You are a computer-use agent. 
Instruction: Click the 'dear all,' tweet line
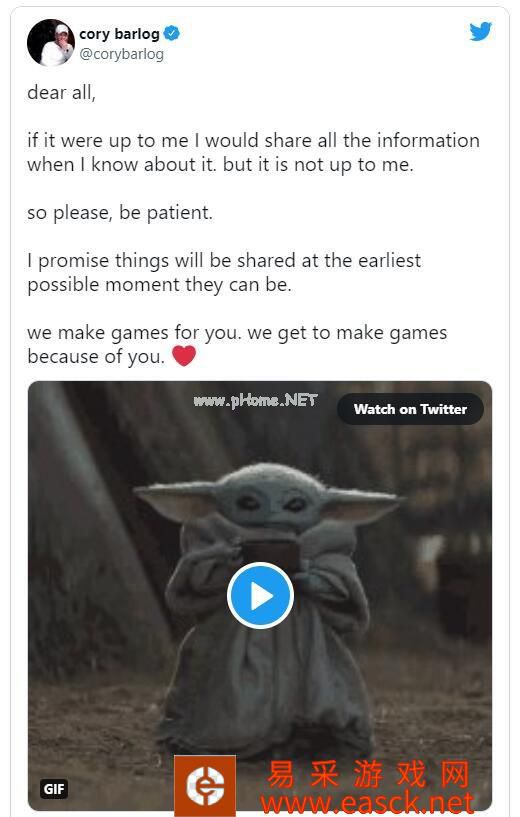pos(61,93)
